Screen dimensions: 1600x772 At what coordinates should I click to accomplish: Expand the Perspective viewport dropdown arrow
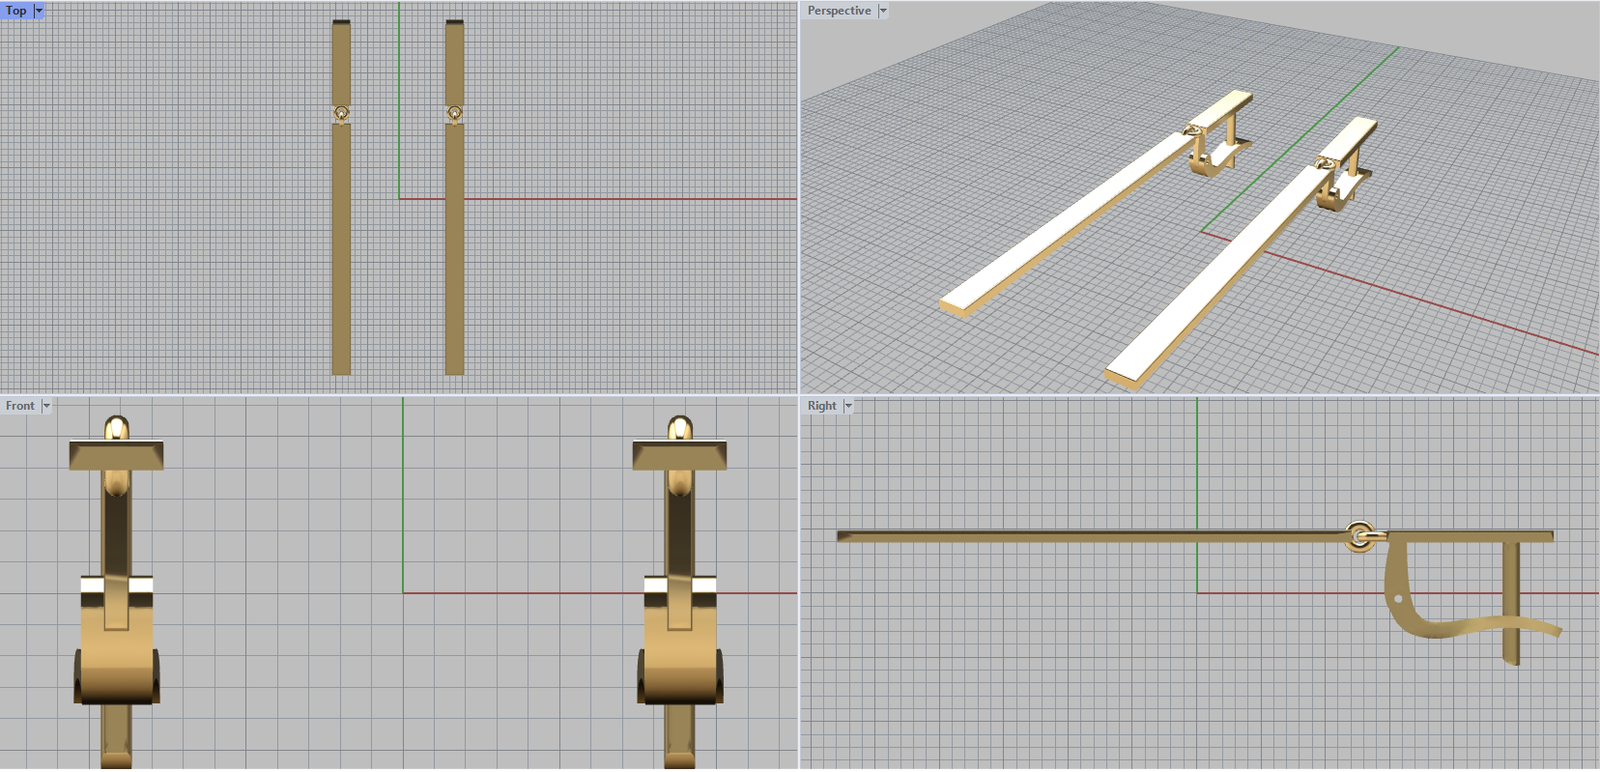[883, 11]
